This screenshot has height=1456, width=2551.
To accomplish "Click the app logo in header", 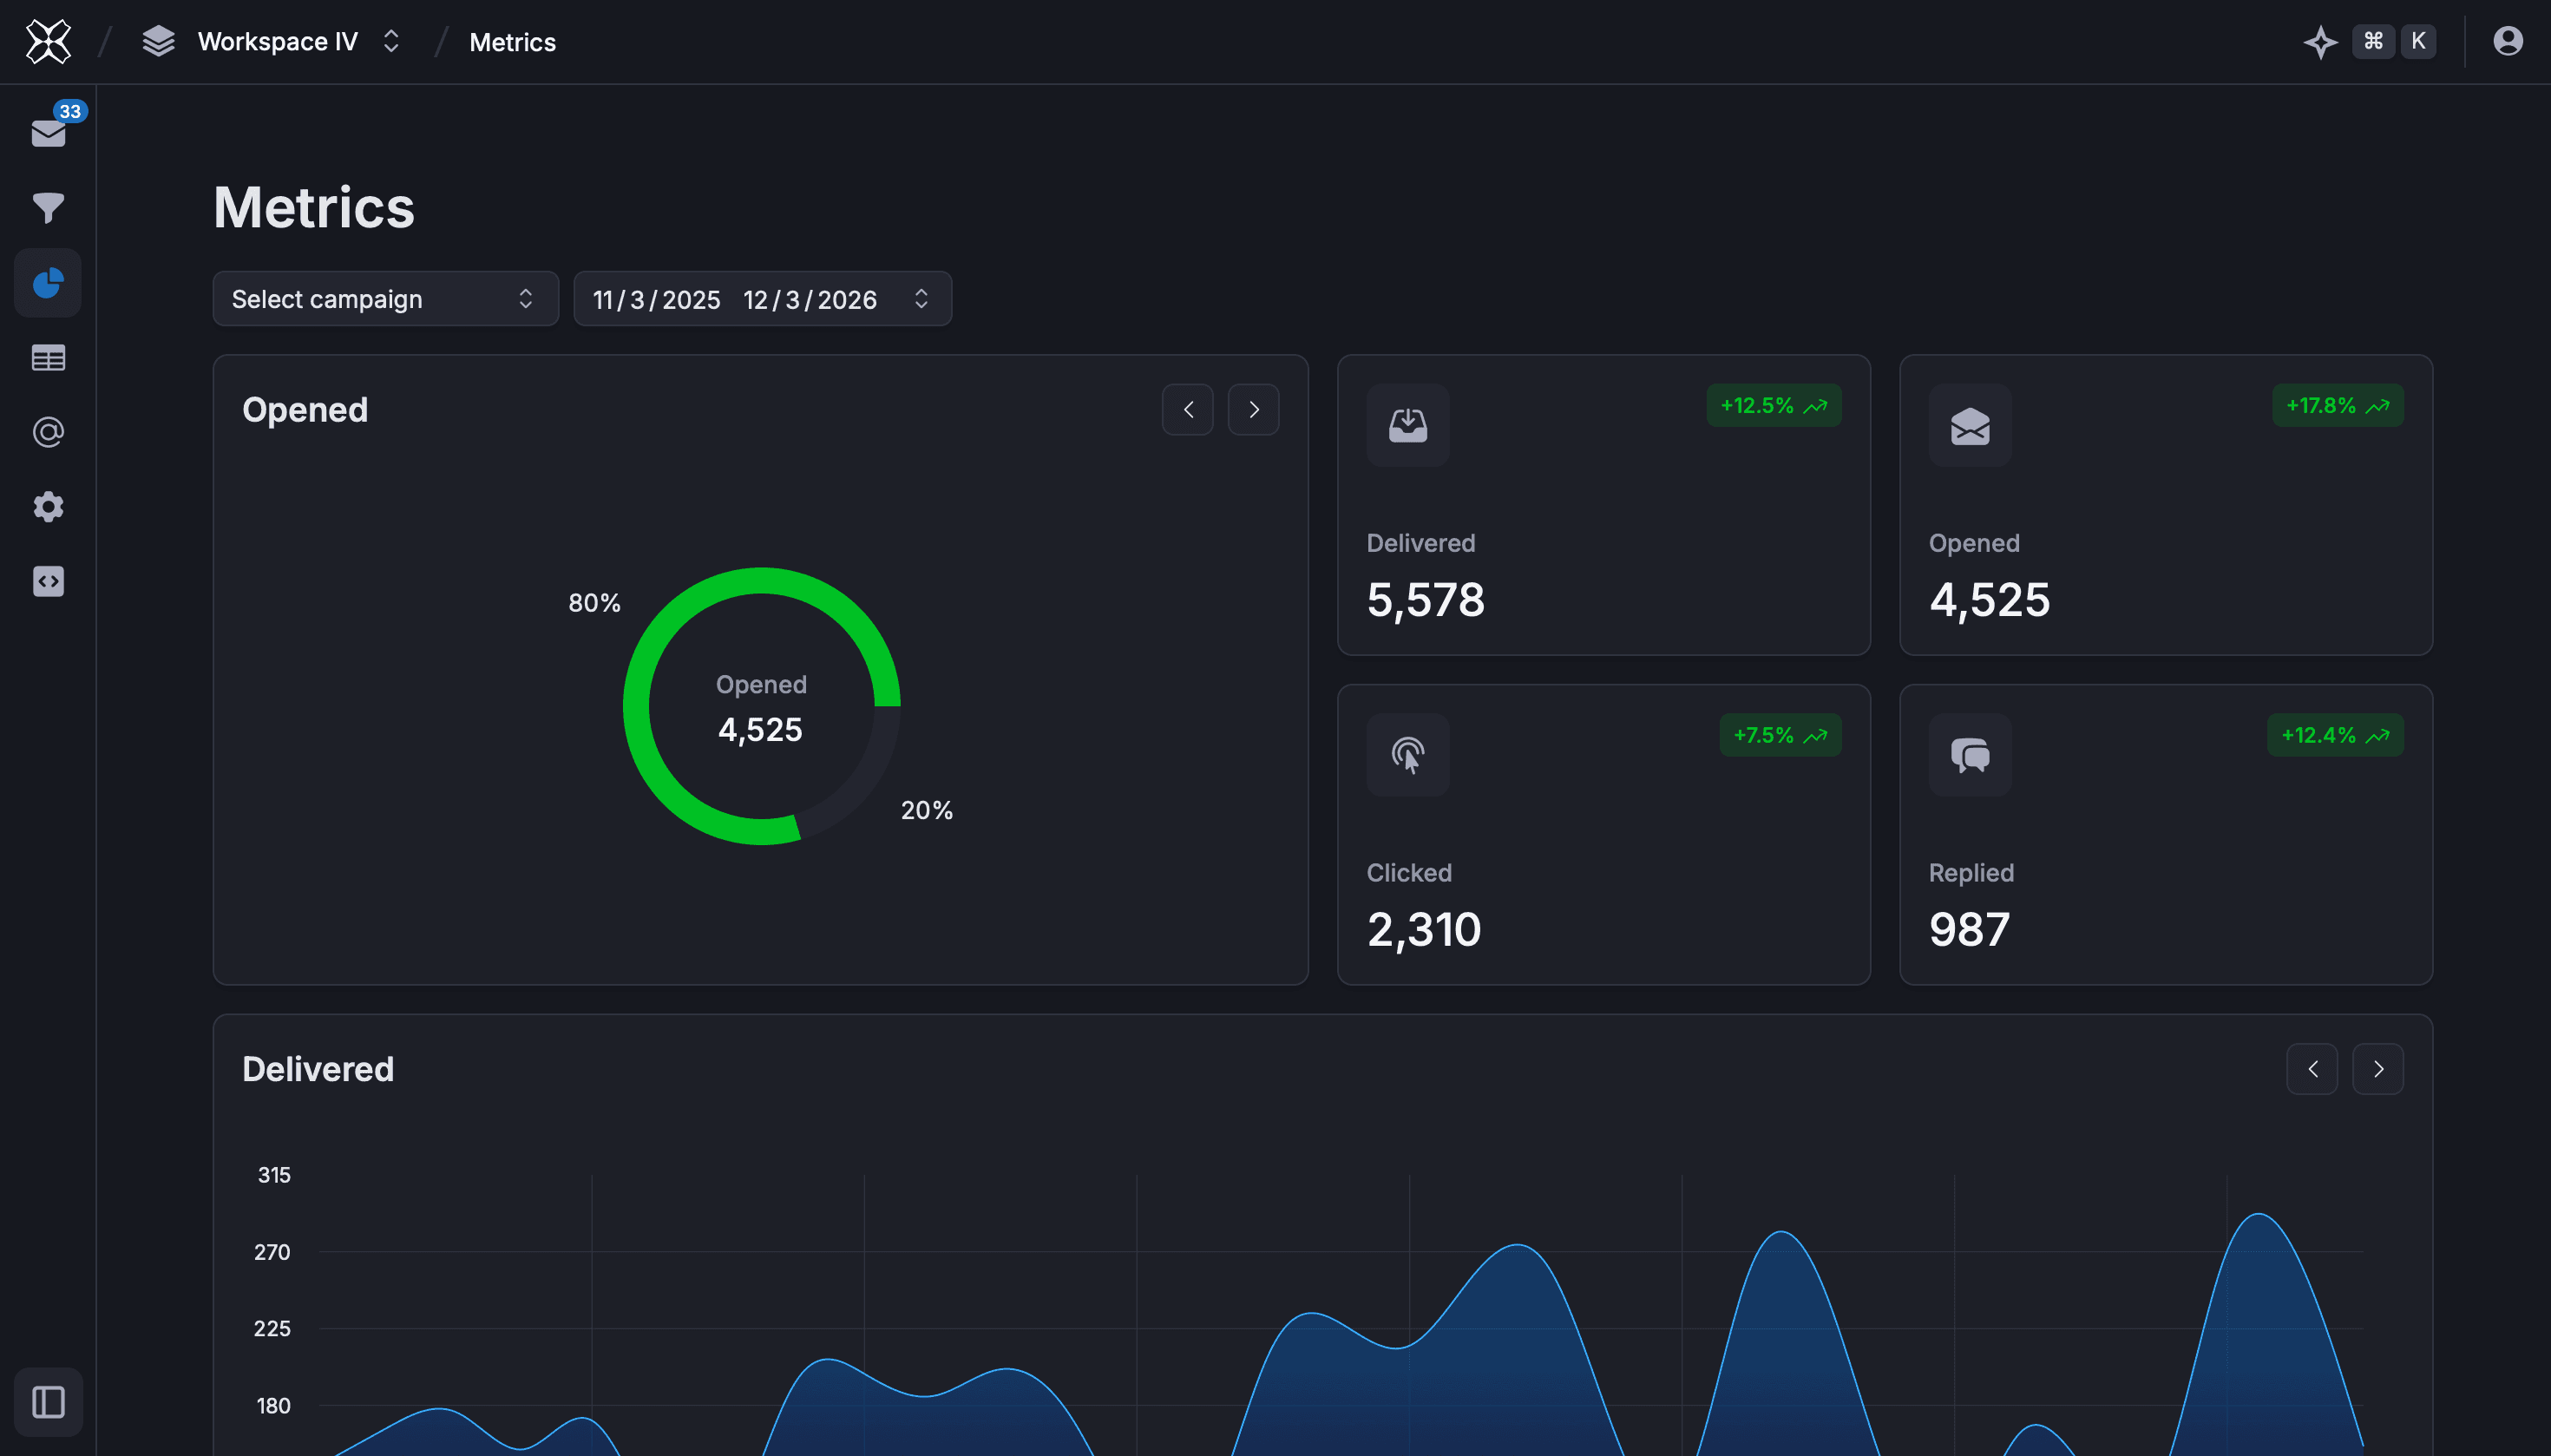I will [48, 42].
